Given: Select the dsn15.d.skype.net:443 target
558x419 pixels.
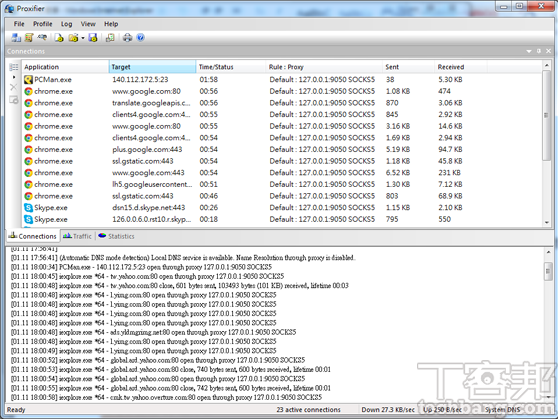Looking at the screenshot, I should pos(149,208).
